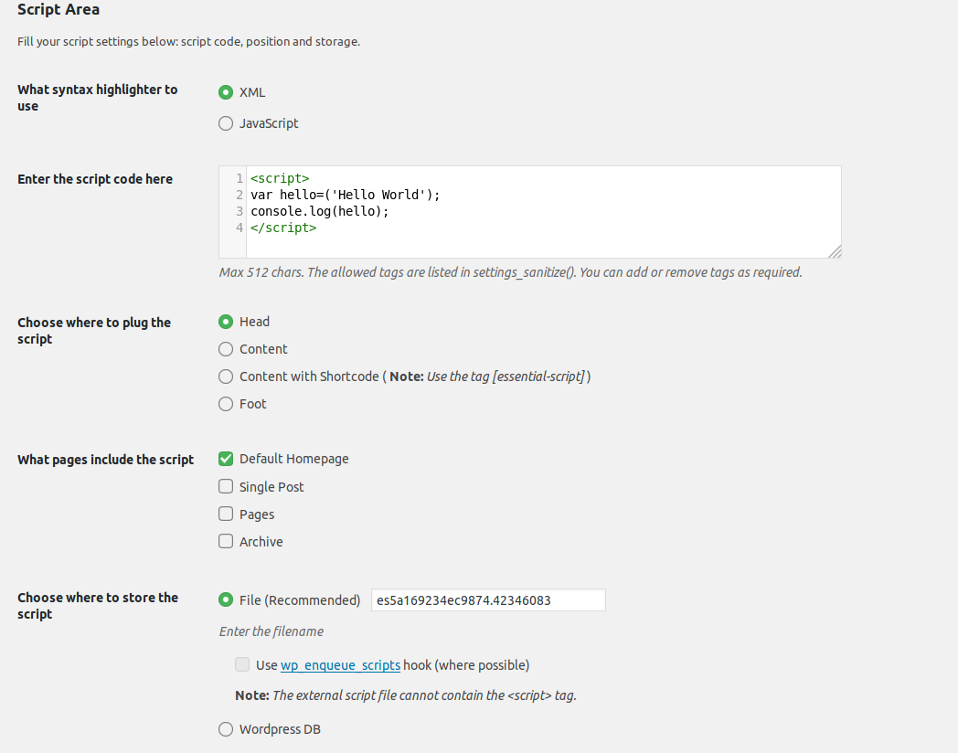Enable the Single Post checkbox
Image resolution: width=958 pixels, height=753 pixels.
point(226,487)
